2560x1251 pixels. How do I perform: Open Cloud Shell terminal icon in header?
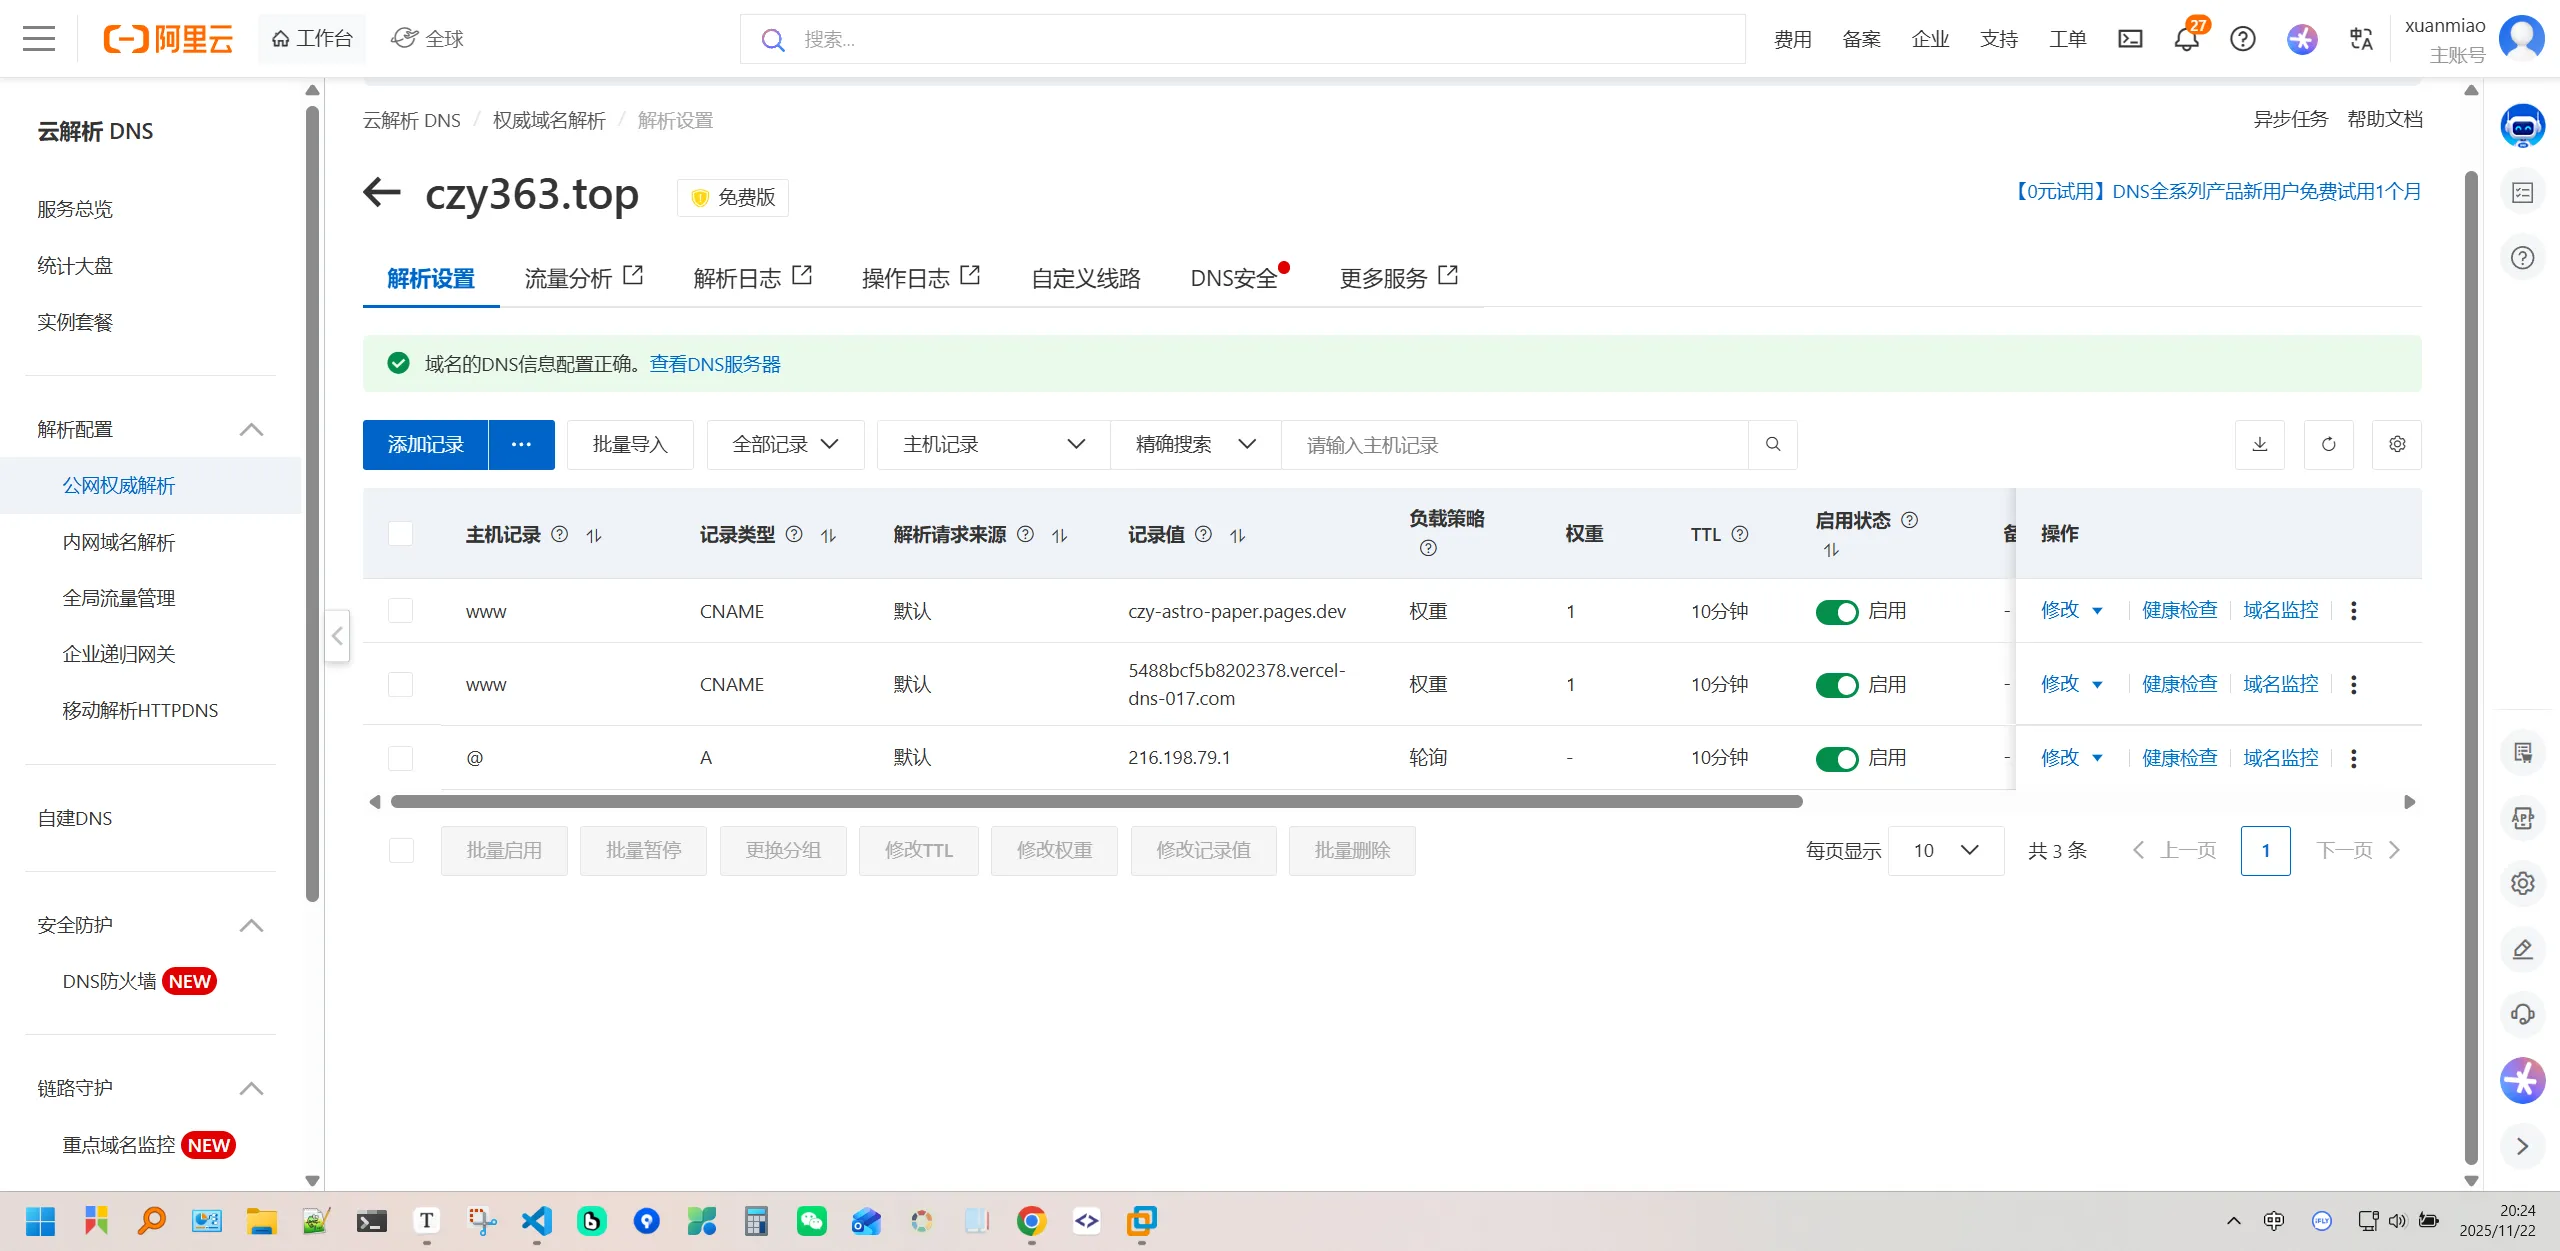click(x=2130, y=39)
